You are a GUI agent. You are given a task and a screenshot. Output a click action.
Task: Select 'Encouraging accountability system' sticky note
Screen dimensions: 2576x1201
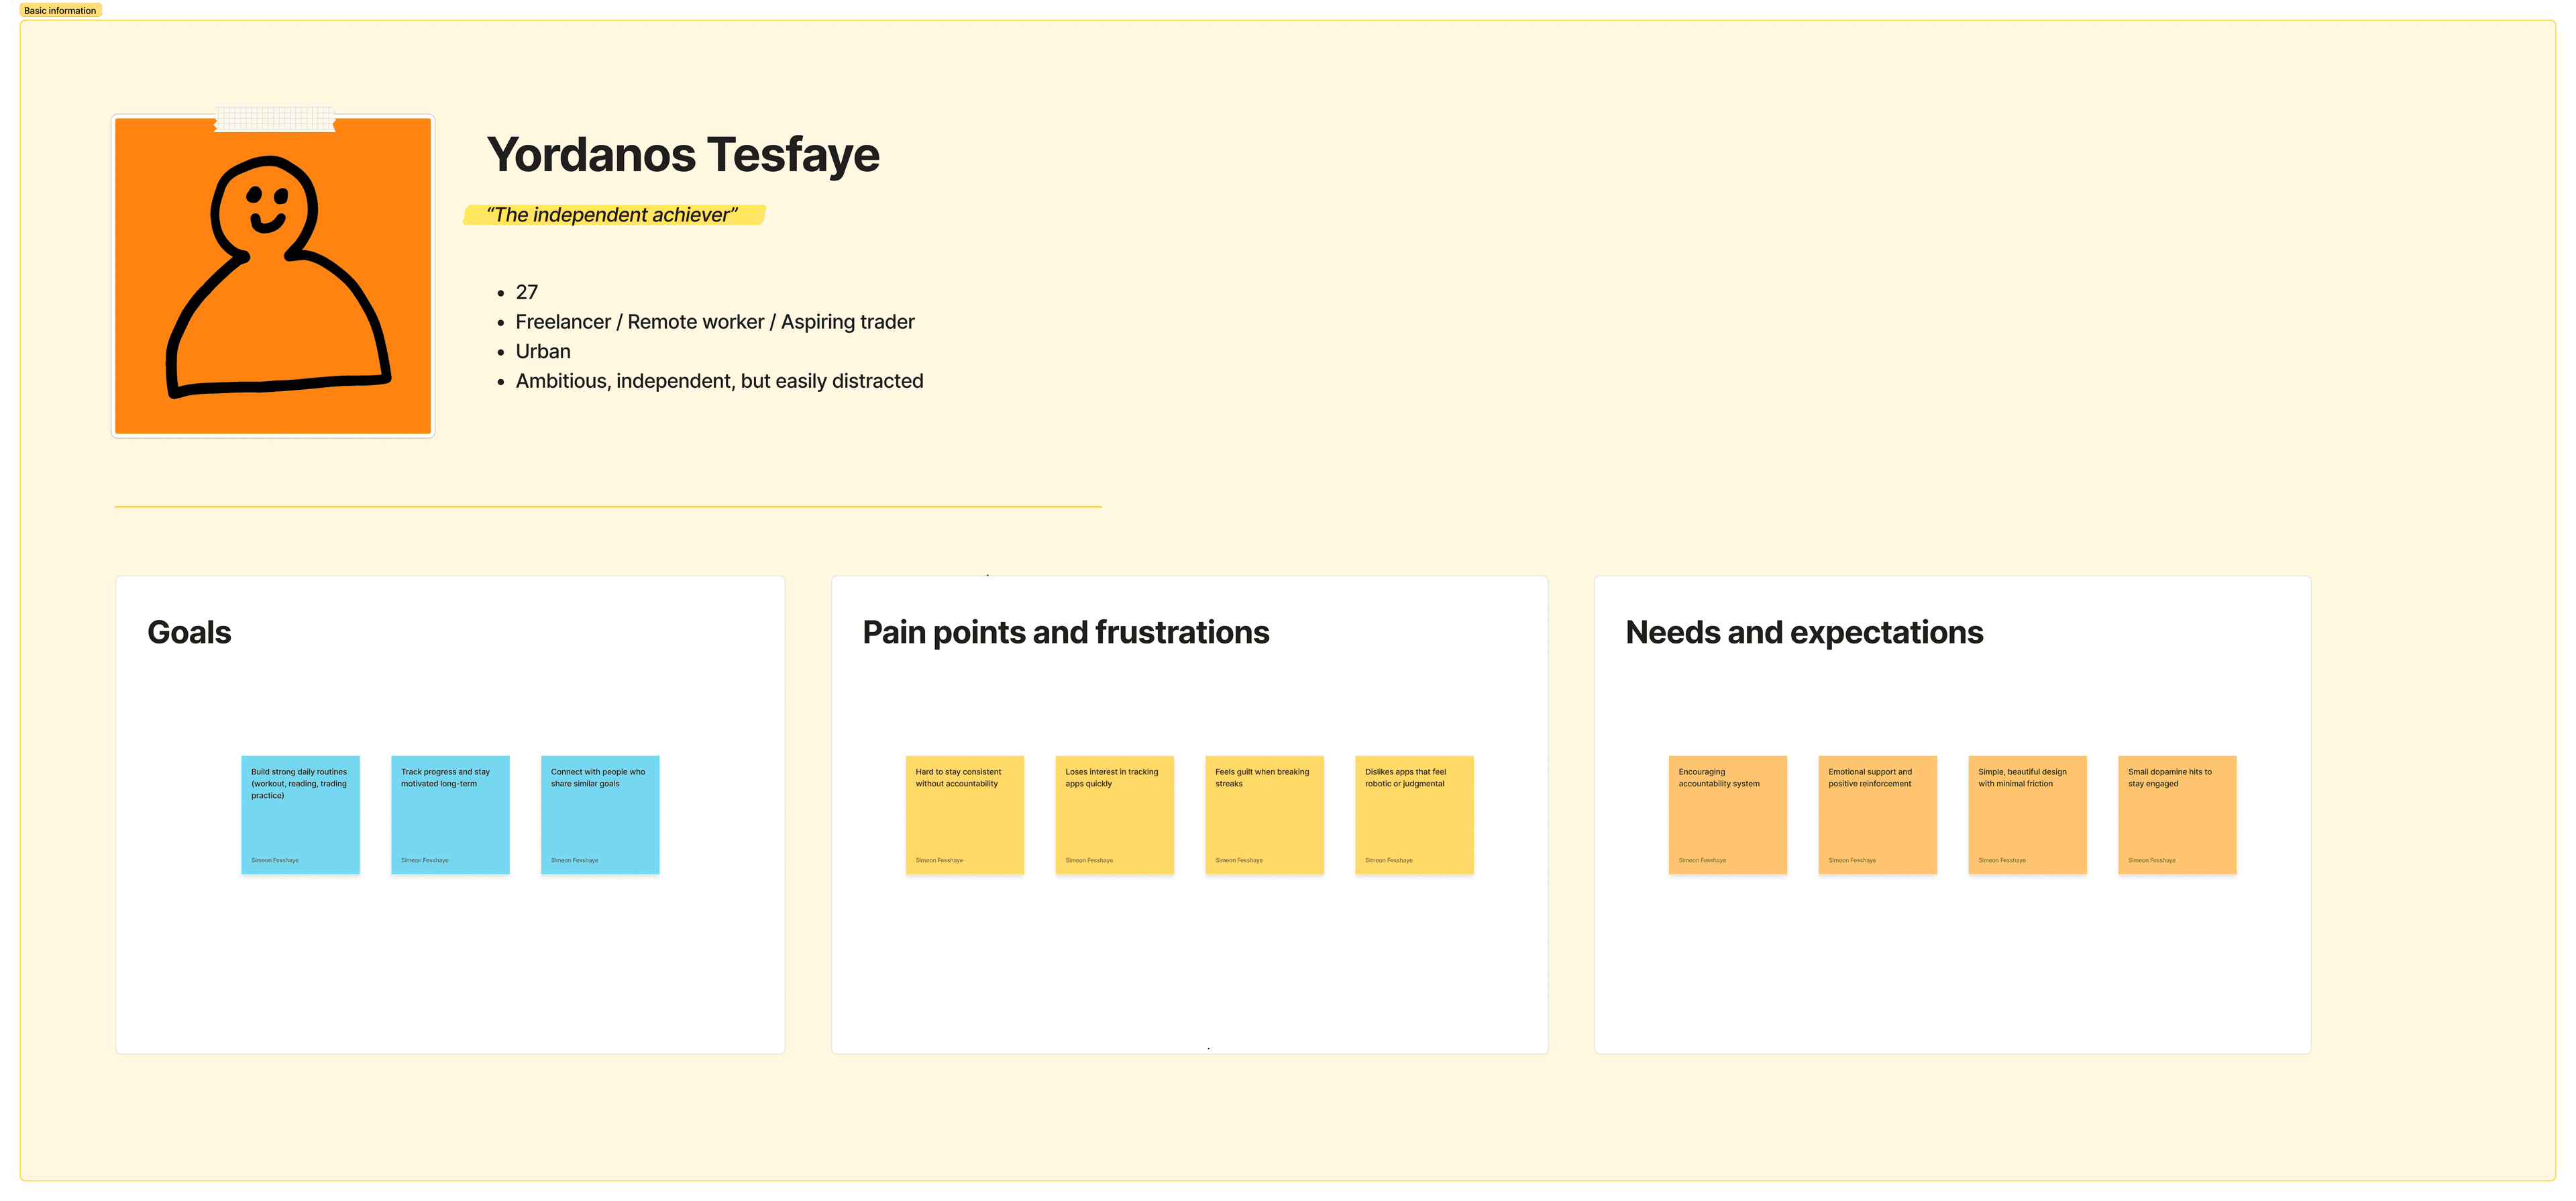[x=1727, y=814]
